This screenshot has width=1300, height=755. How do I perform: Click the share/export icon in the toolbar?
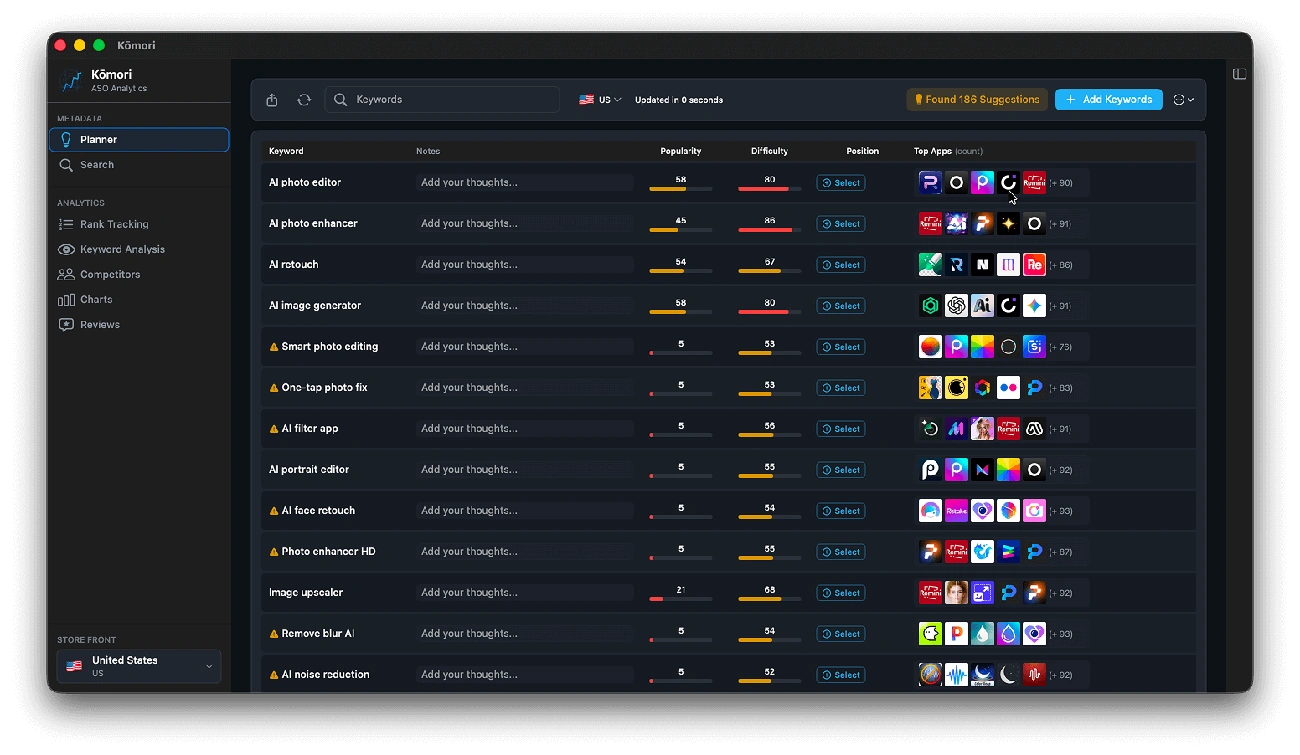coord(271,99)
